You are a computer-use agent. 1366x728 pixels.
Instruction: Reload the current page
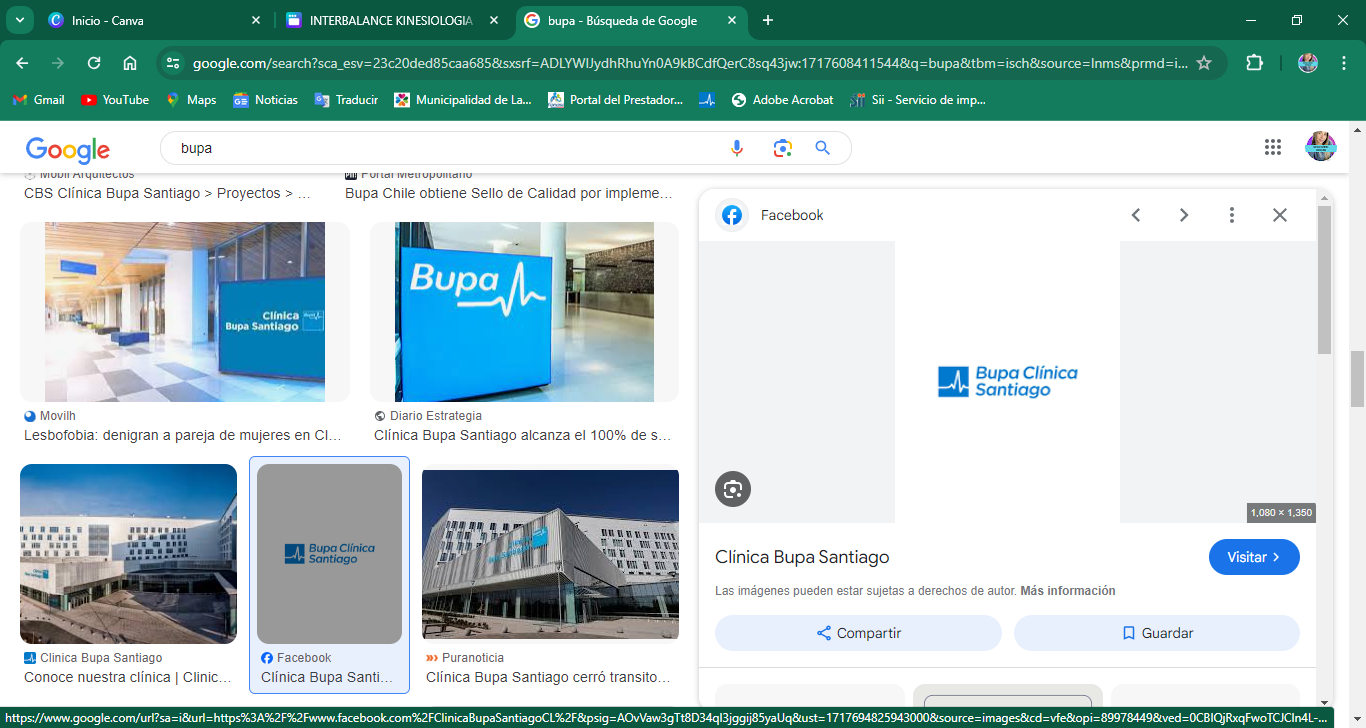tap(94, 63)
